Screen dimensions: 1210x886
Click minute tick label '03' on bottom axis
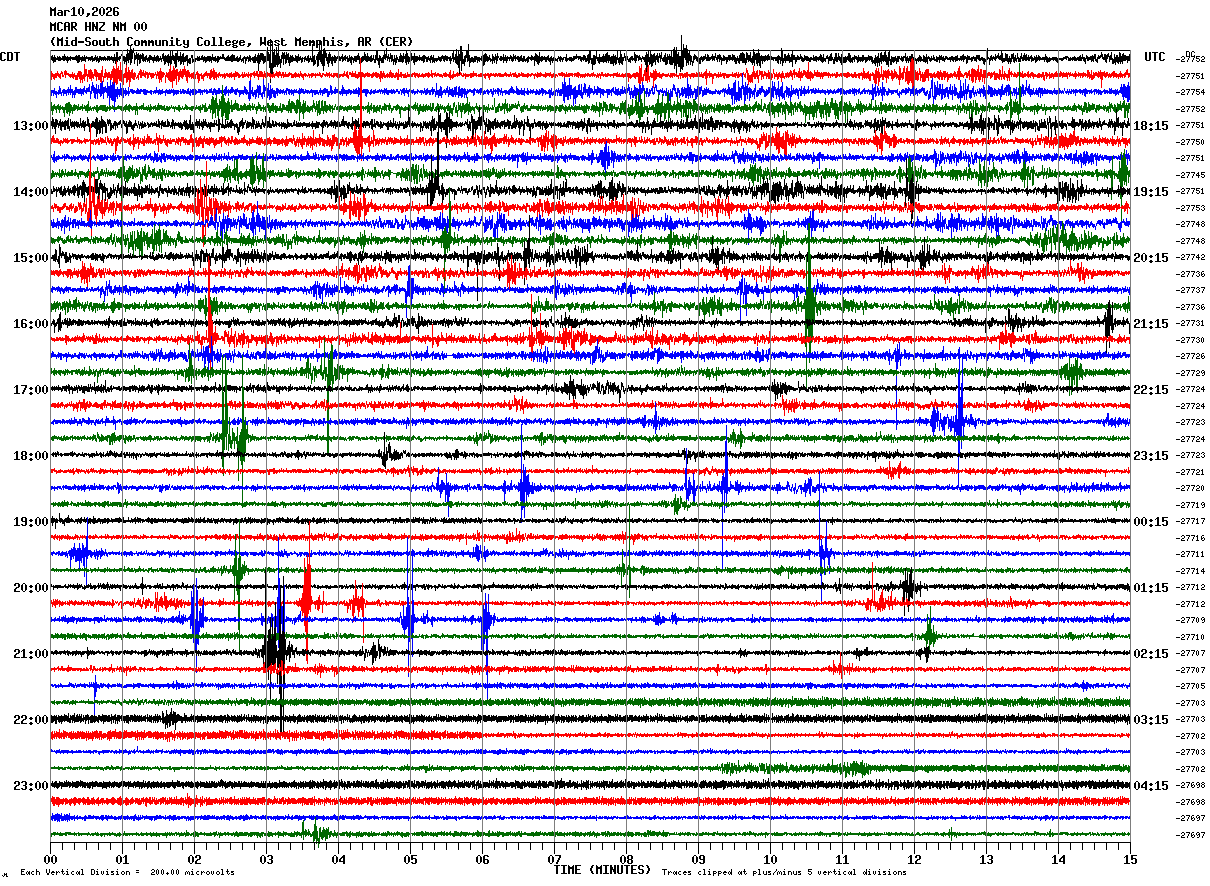coord(266,859)
